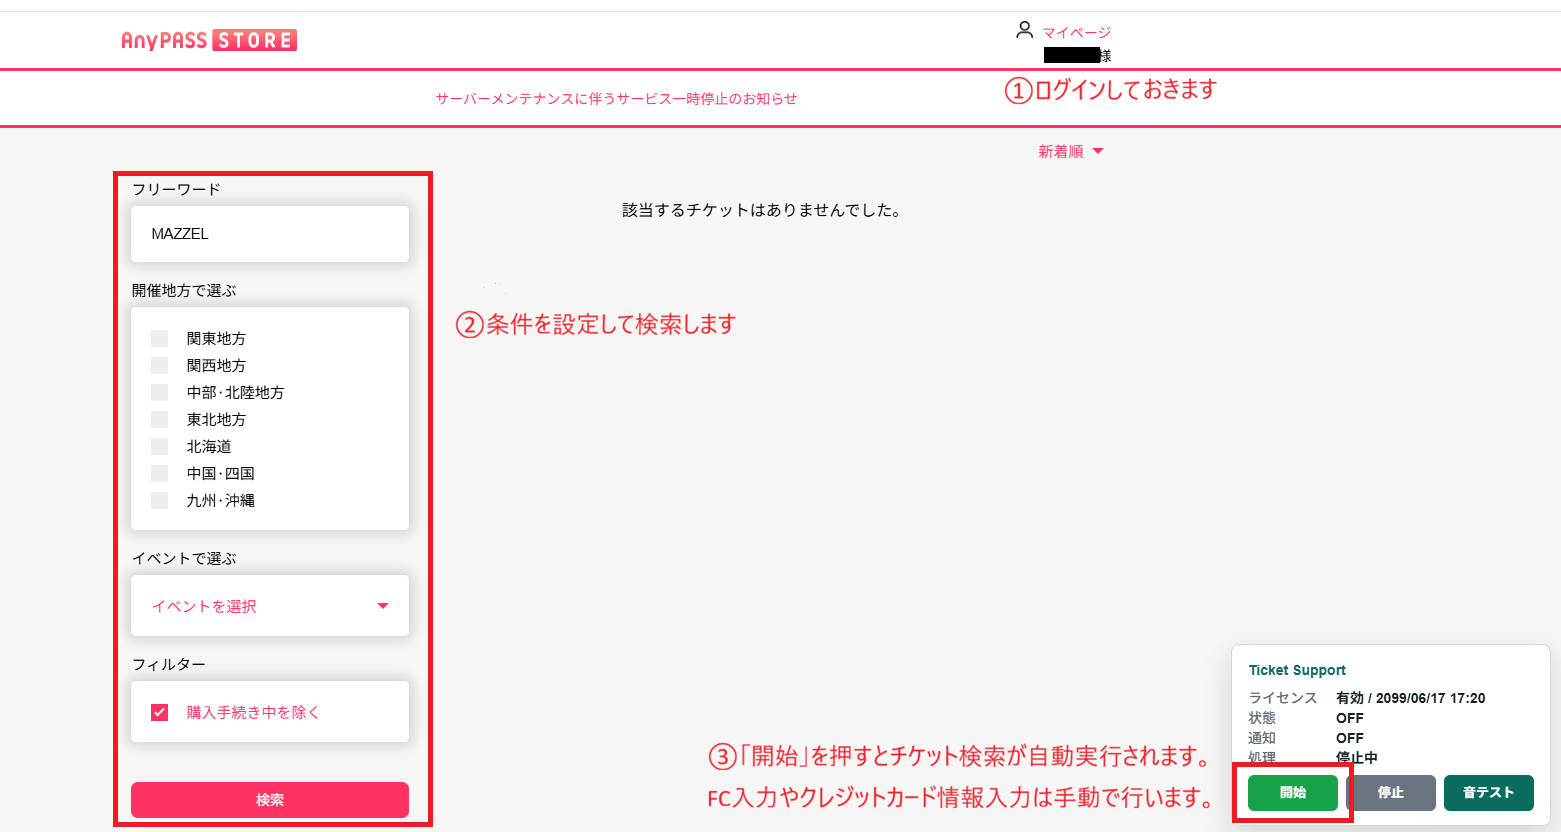
Task: Check the 北海道 checkbox
Action: 159,446
